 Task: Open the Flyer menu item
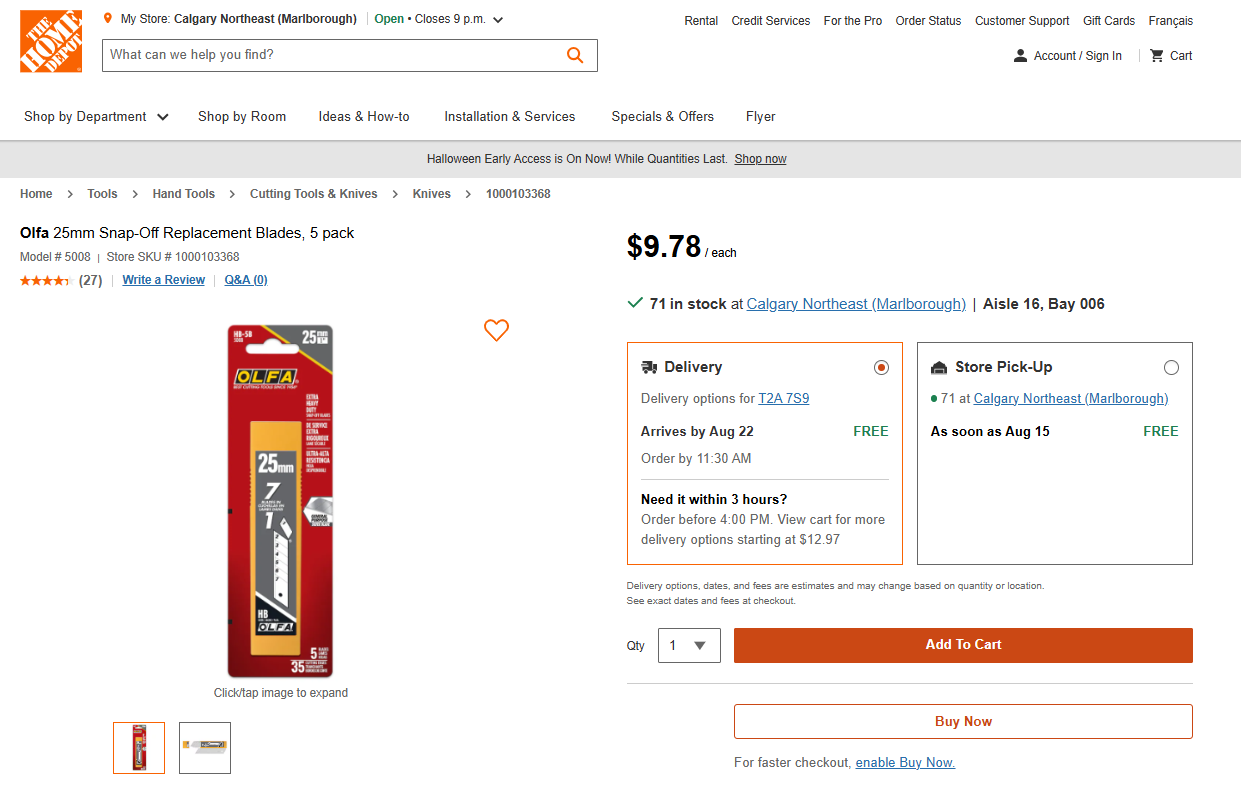tap(760, 117)
